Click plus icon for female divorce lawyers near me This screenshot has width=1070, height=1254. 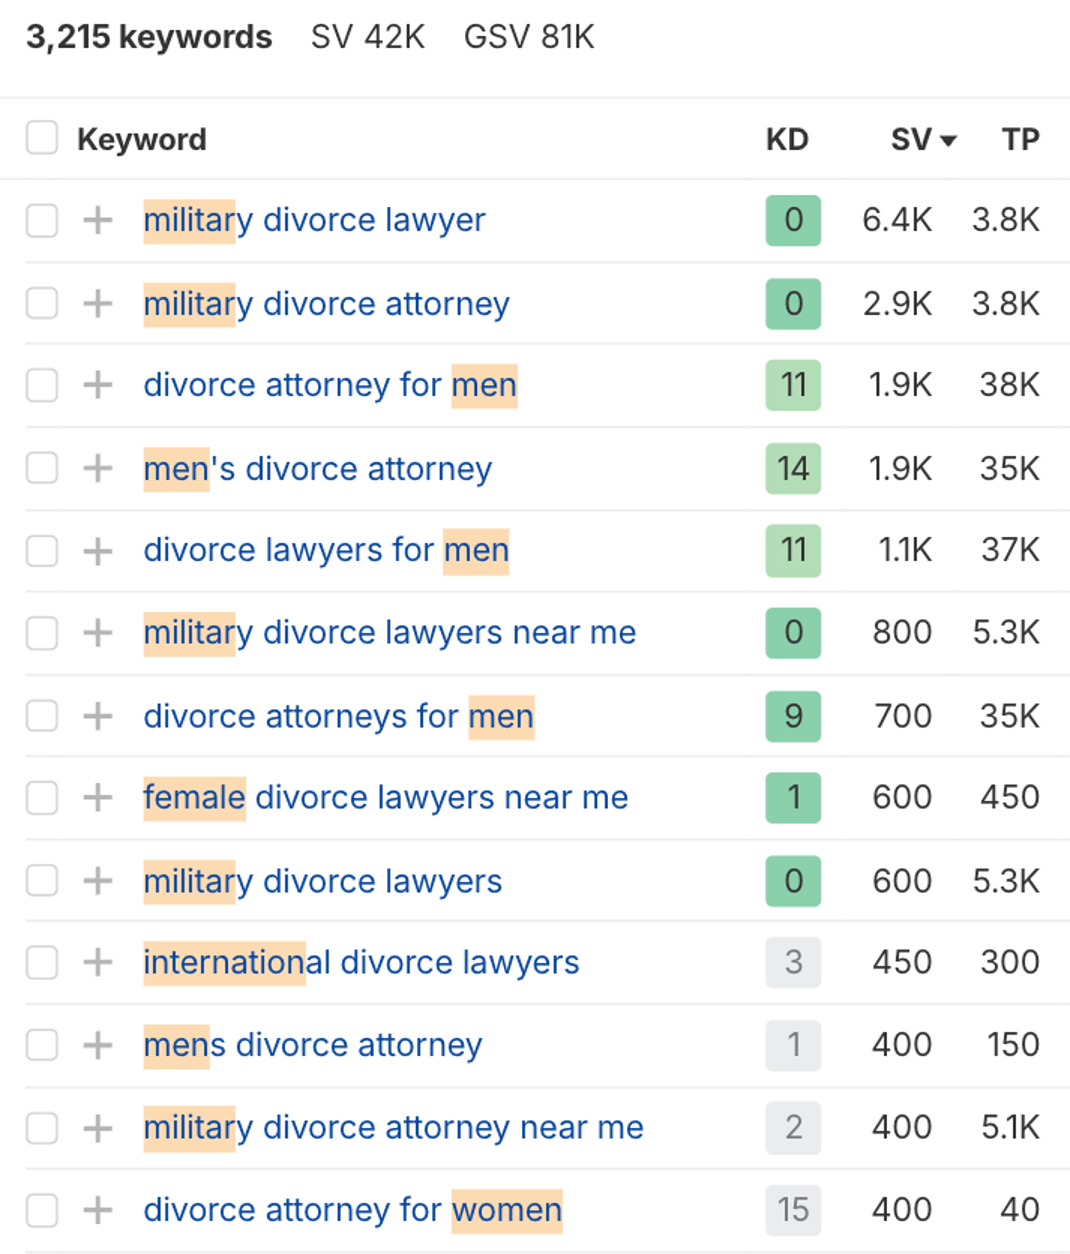click(x=97, y=798)
